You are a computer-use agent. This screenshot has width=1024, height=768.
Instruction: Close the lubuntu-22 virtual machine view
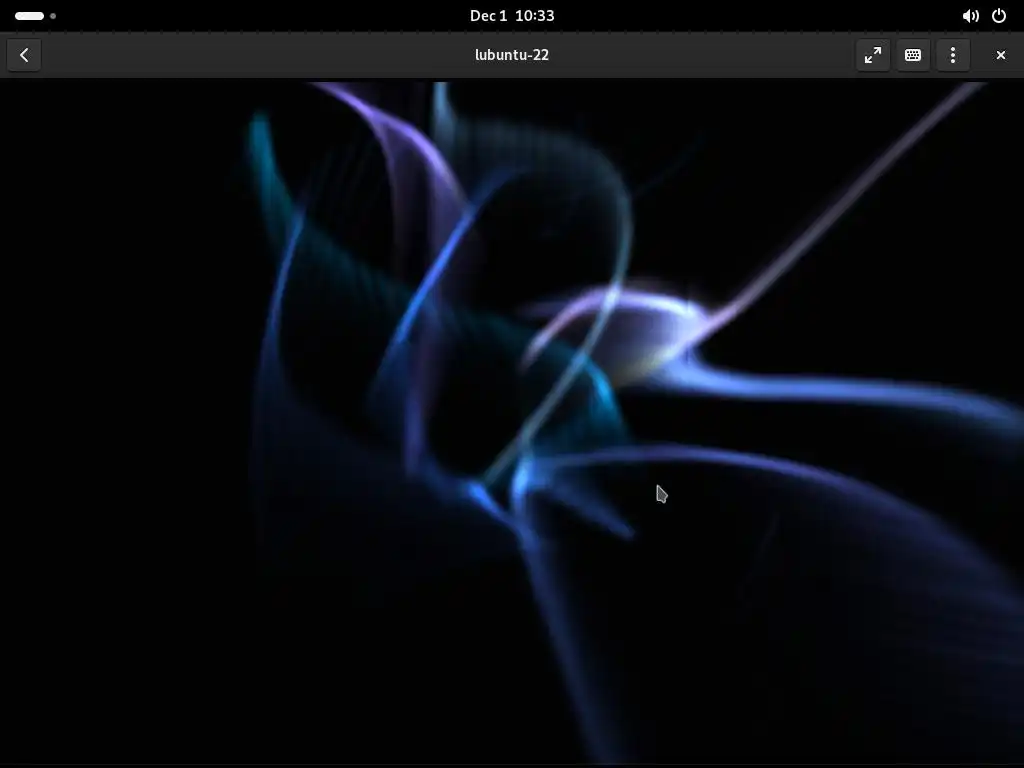click(x=1000, y=55)
